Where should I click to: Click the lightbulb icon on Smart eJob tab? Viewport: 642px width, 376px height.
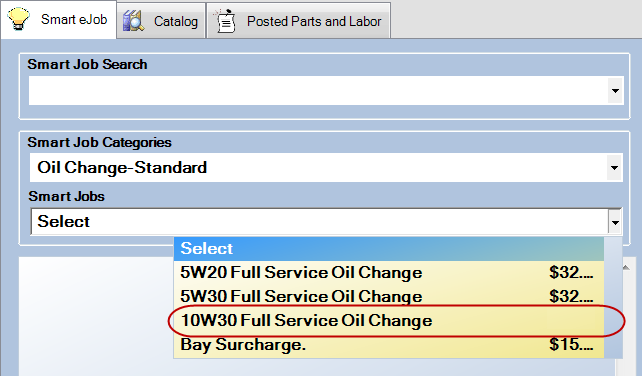tap(18, 19)
